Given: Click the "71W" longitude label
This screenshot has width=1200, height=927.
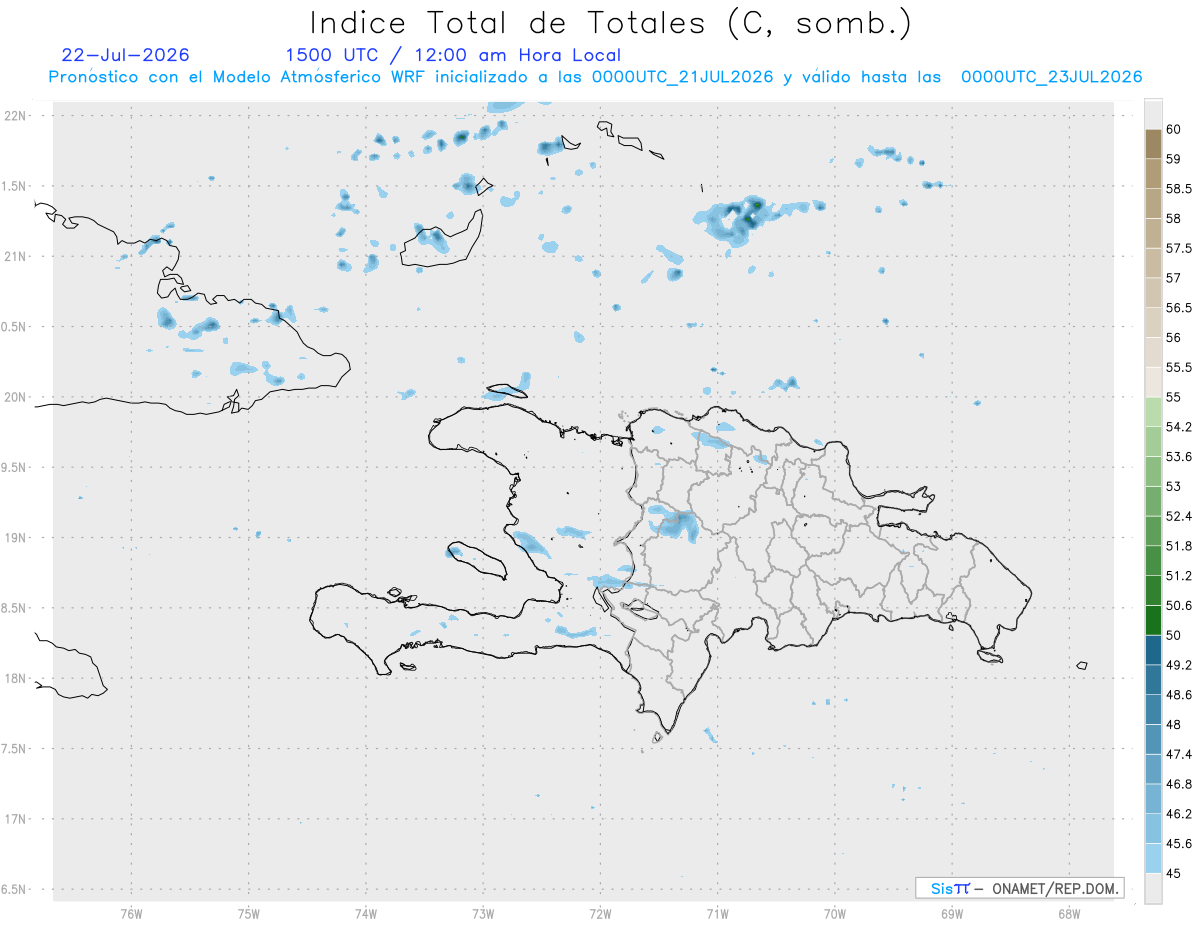Looking at the screenshot, I should (717, 914).
